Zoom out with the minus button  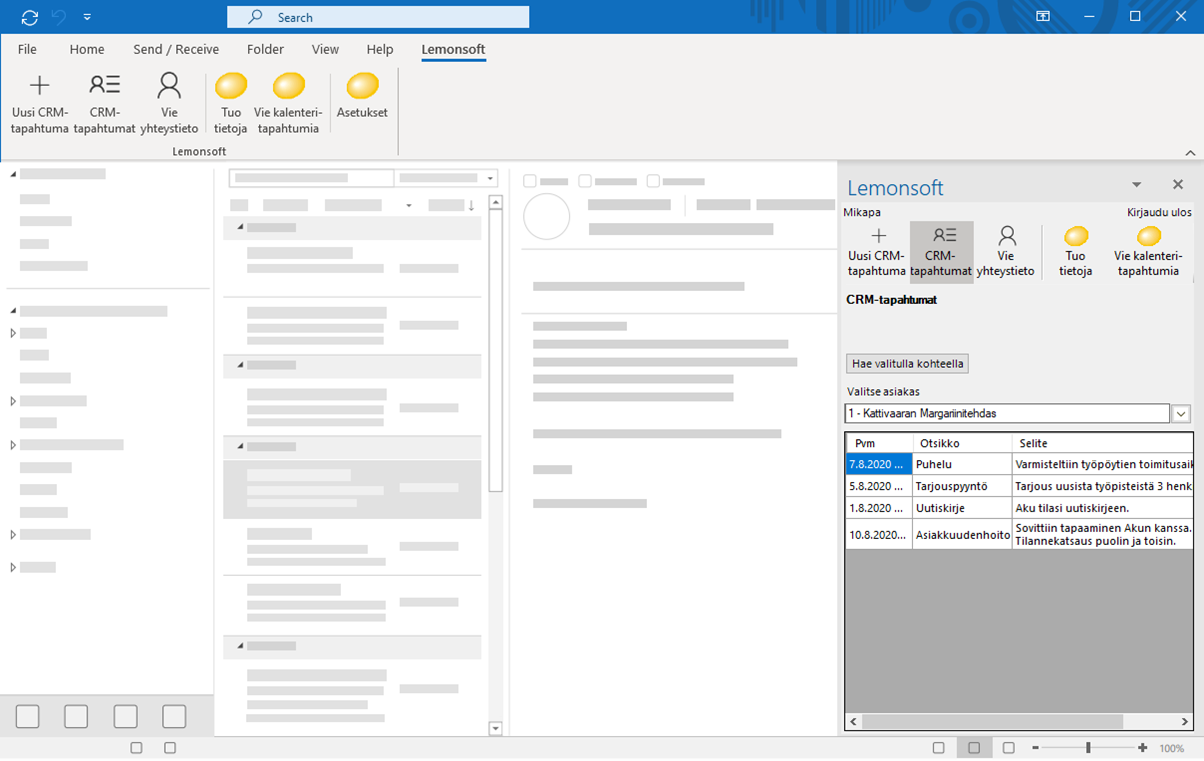(1036, 748)
